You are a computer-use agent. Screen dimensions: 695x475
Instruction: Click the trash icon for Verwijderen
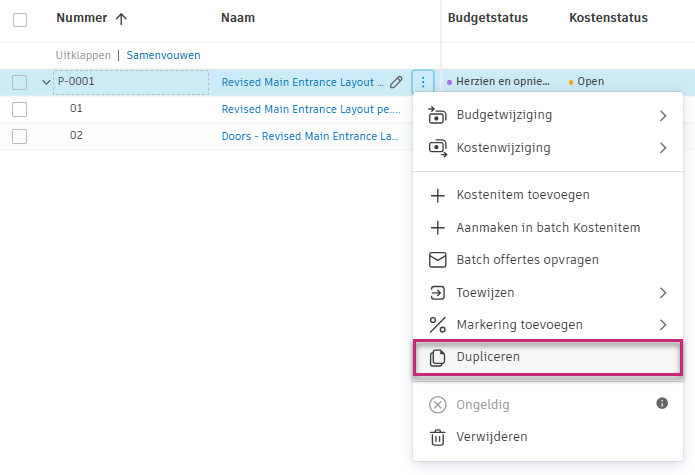(x=437, y=437)
